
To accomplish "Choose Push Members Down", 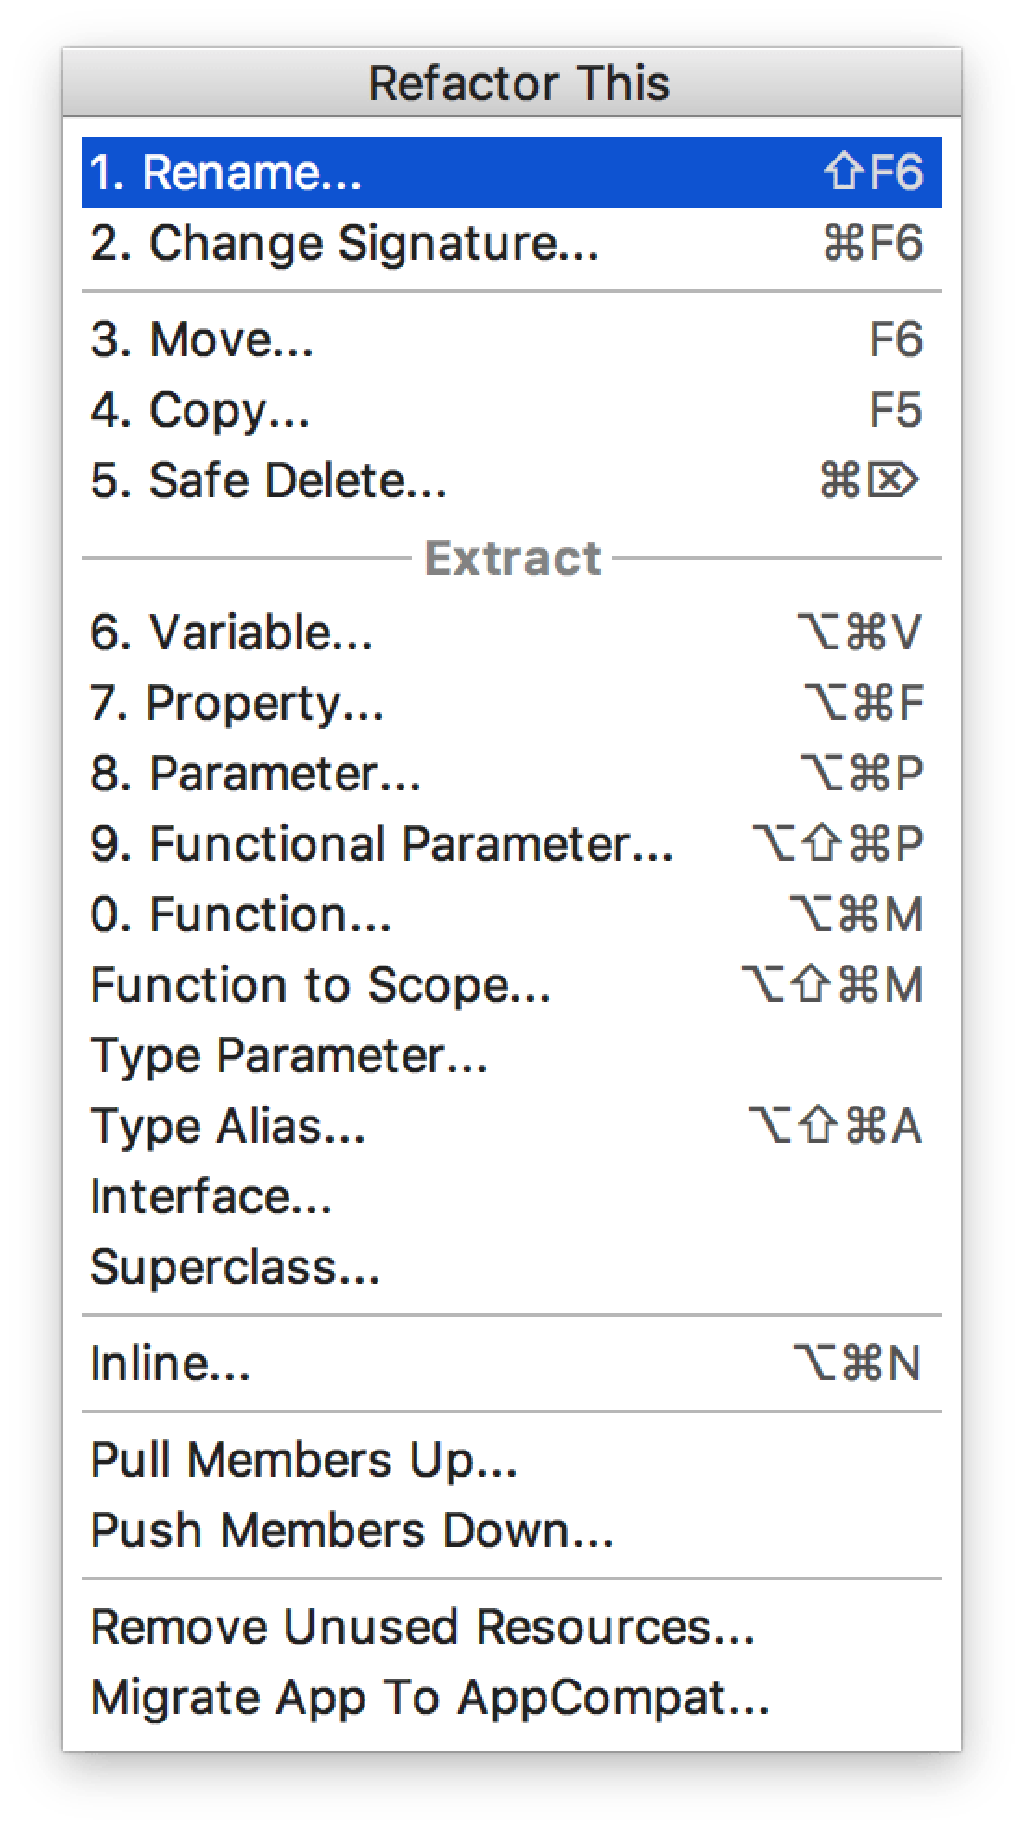I will 352,1531.
